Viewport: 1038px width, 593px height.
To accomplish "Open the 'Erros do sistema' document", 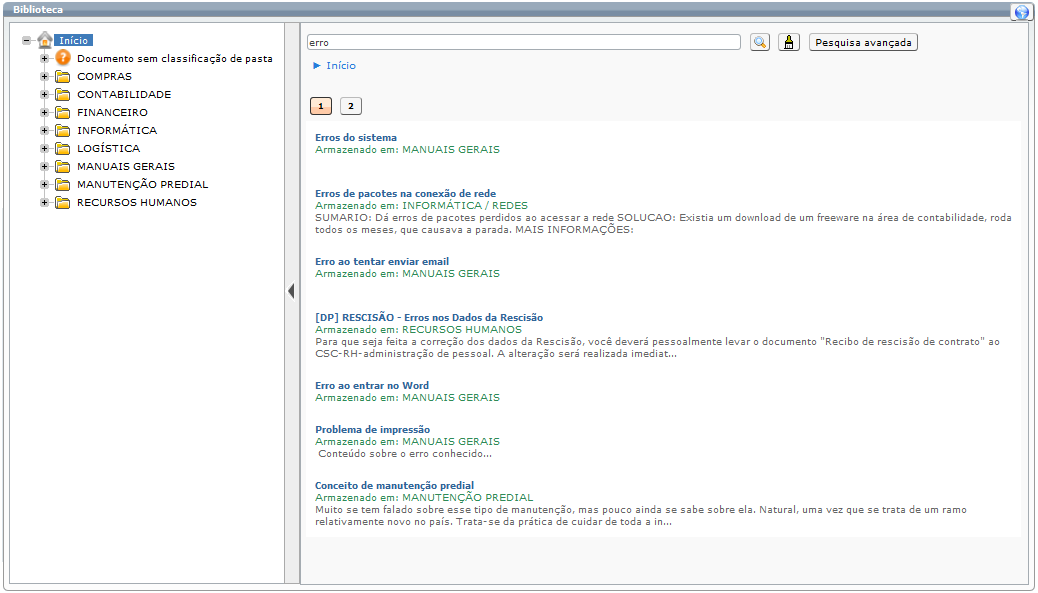I will 355,137.
